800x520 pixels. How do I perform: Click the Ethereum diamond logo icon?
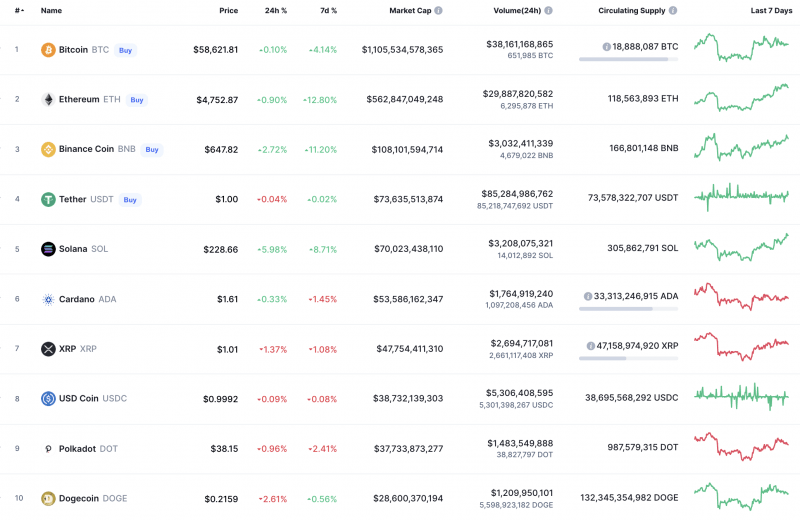point(48,100)
